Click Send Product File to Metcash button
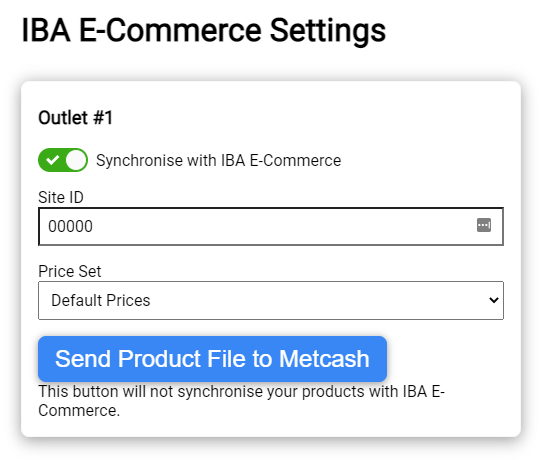This screenshot has height=460, width=542. pos(212,359)
